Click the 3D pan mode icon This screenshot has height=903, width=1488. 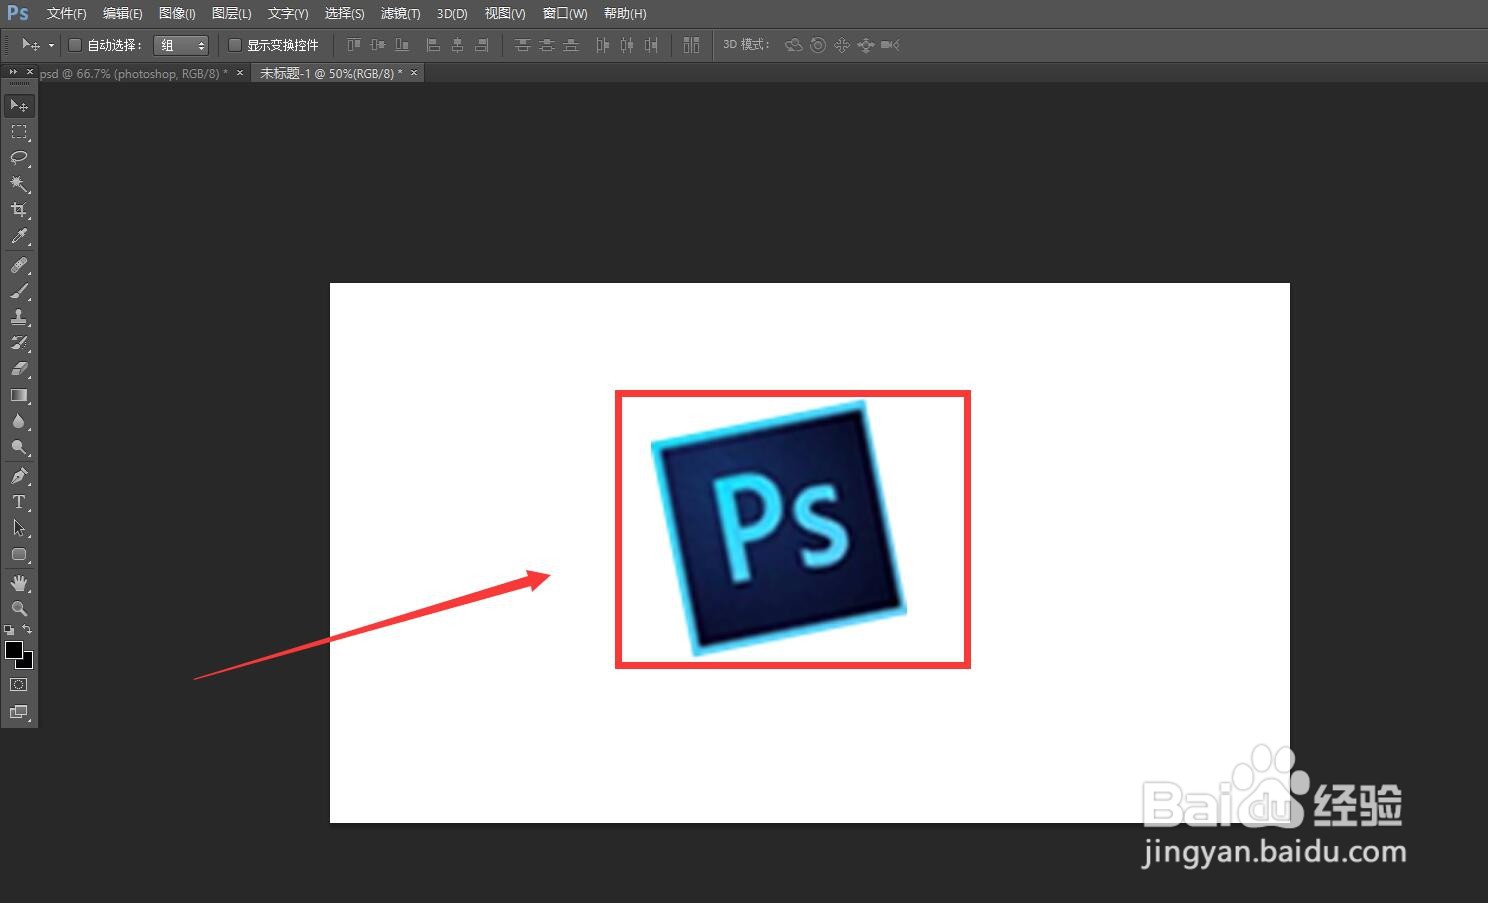[841, 45]
